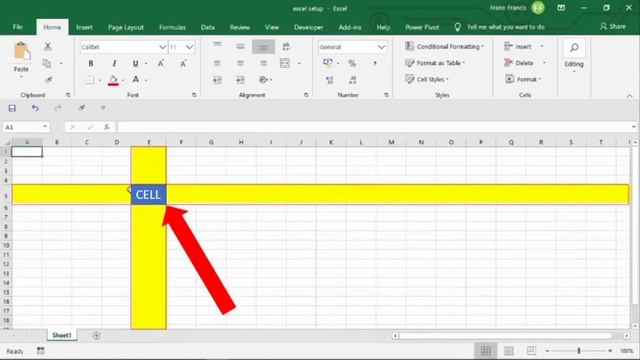Toggle Italic formatting
Image resolution: width=640 pixels, height=360 pixels.
(114, 63)
